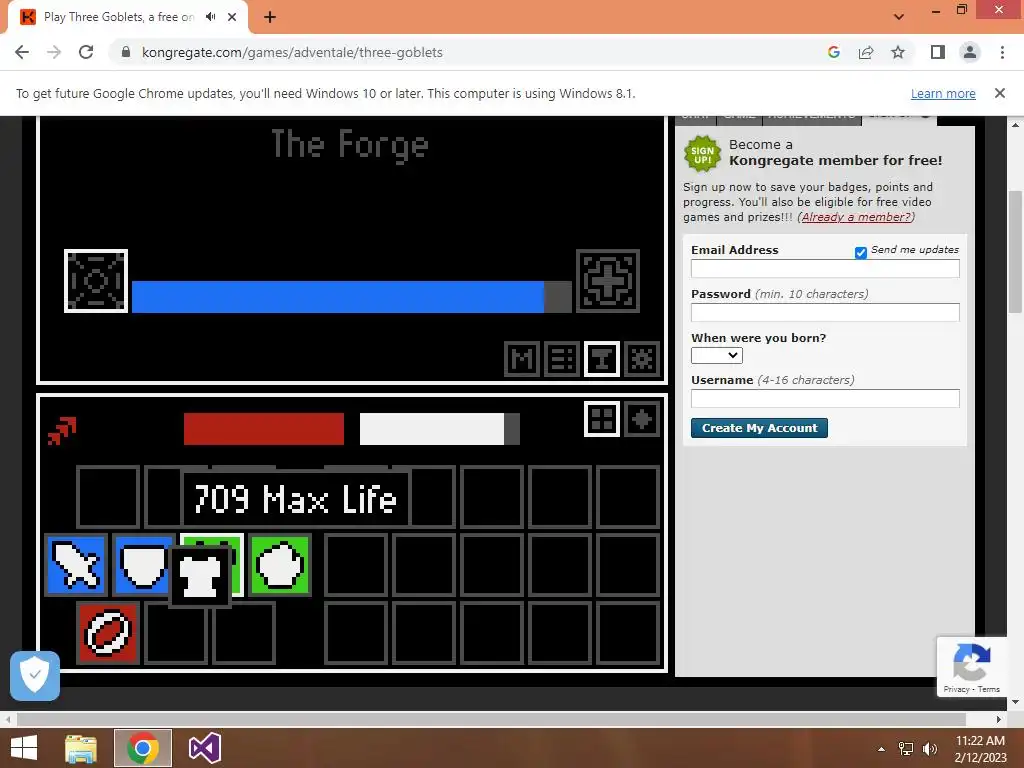Open the When were you born dropdown
This screenshot has width=1024, height=768.
(716, 355)
